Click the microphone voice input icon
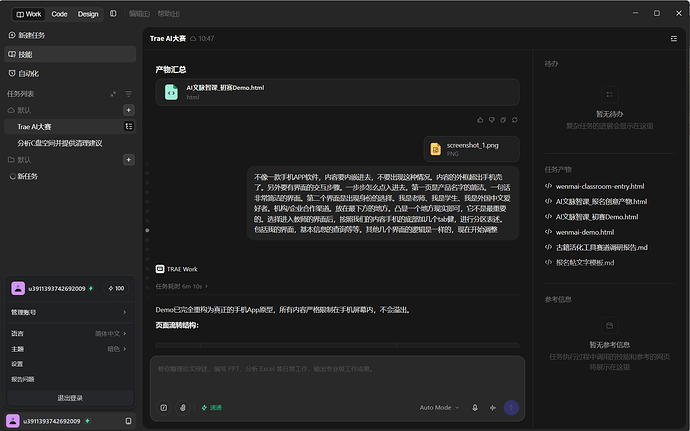 (x=475, y=408)
